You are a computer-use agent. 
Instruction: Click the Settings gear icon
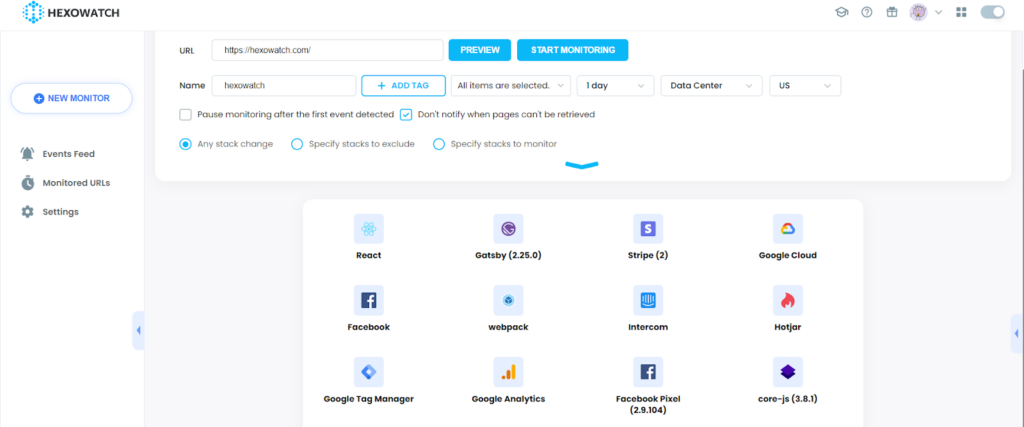click(x=27, y=212)
